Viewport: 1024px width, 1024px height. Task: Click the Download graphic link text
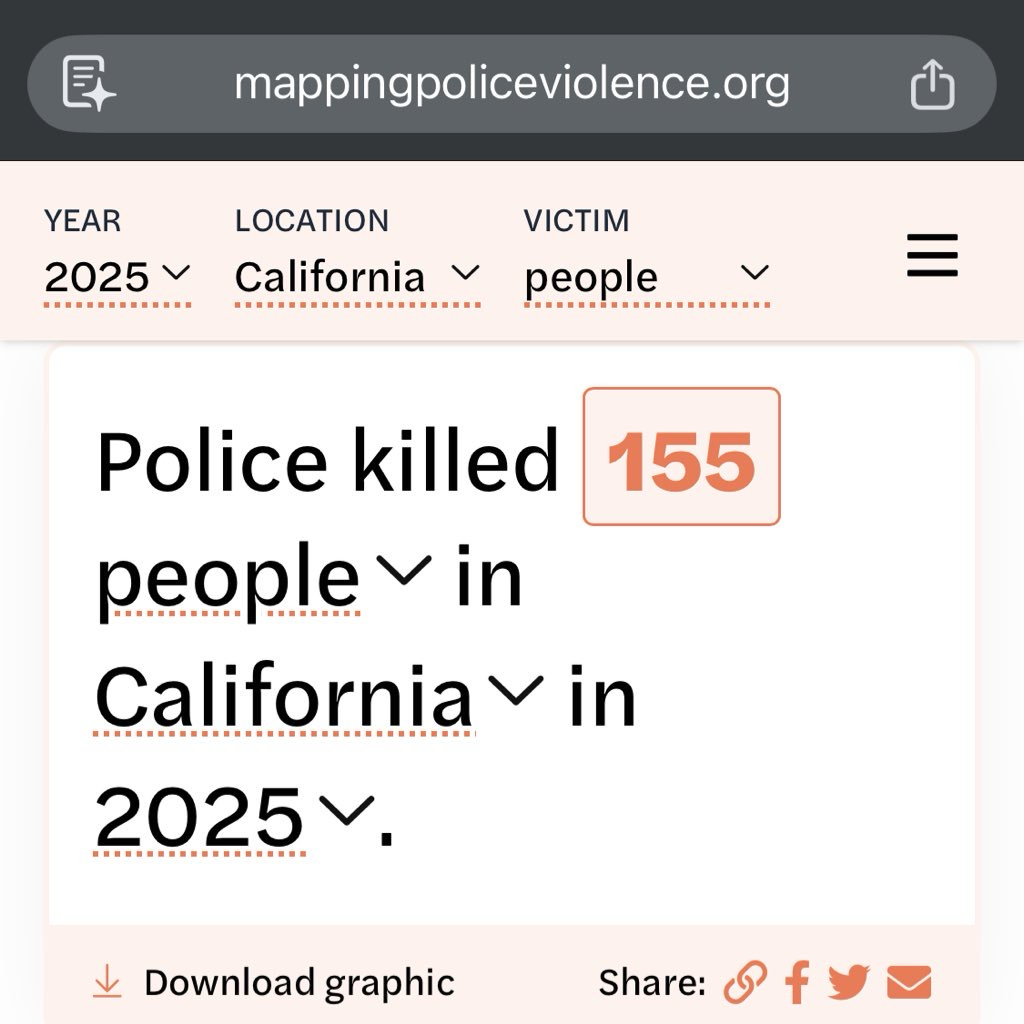pos(299,982)
